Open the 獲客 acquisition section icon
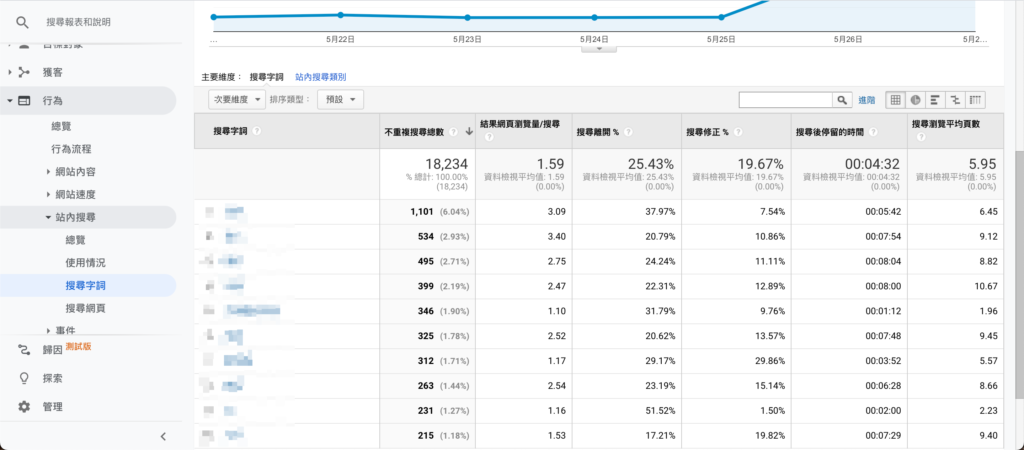Viewport: 1024px width, 450px height. pyautogui.click(x=24, y=72)
